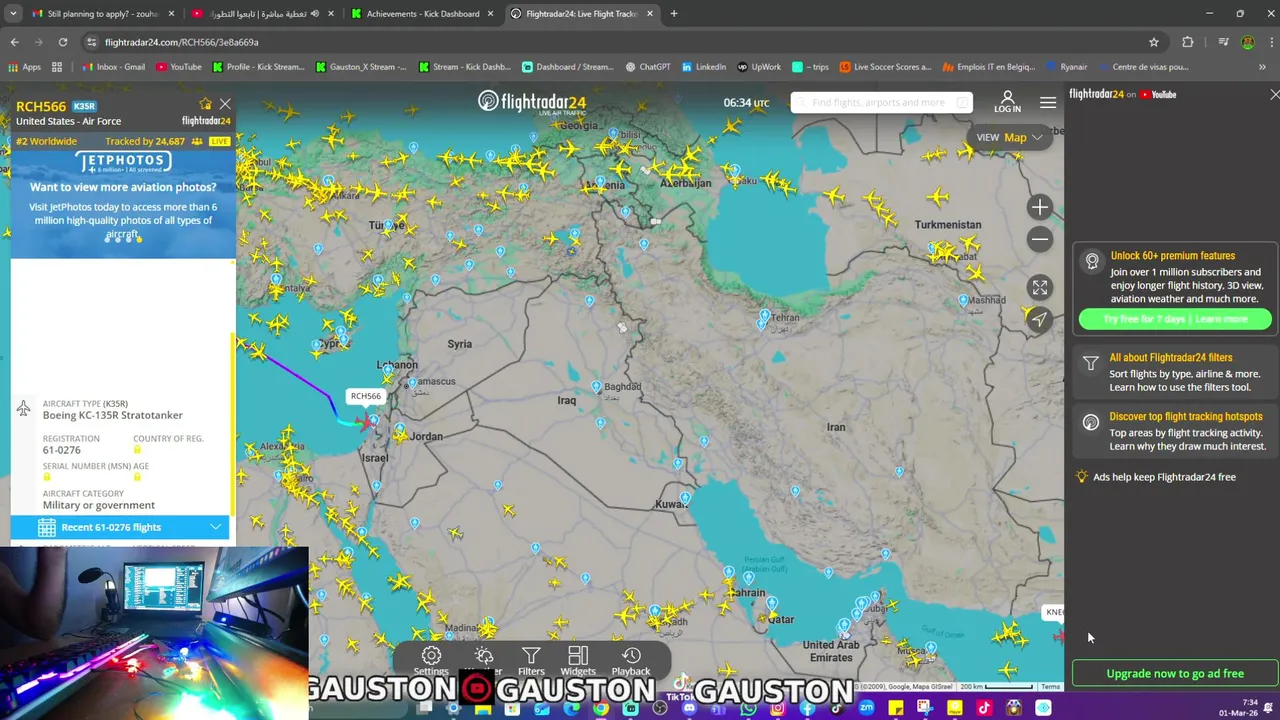Open a new browser tab

point(674,14)
